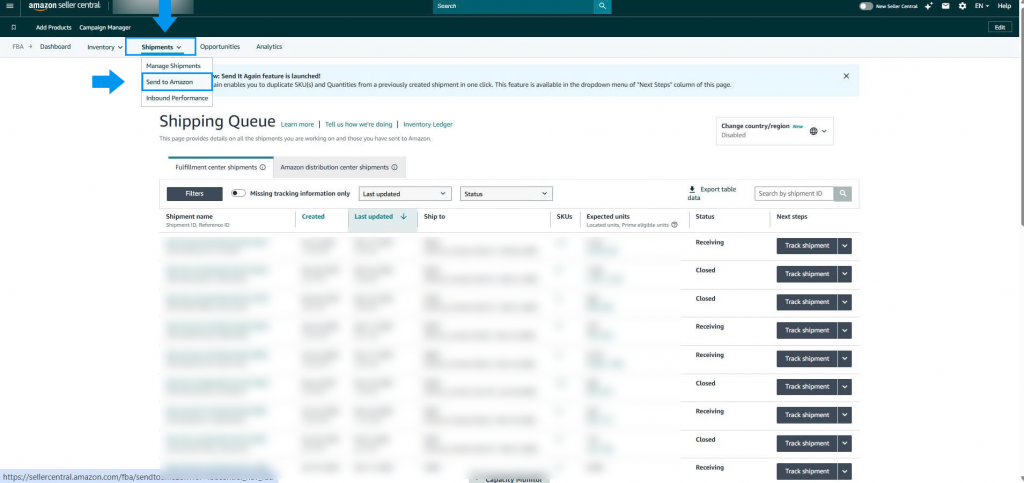The width and height of the screenshot is (1024, 483).
Task: Expand arrow next to first Track shipment
Action: 845,246
